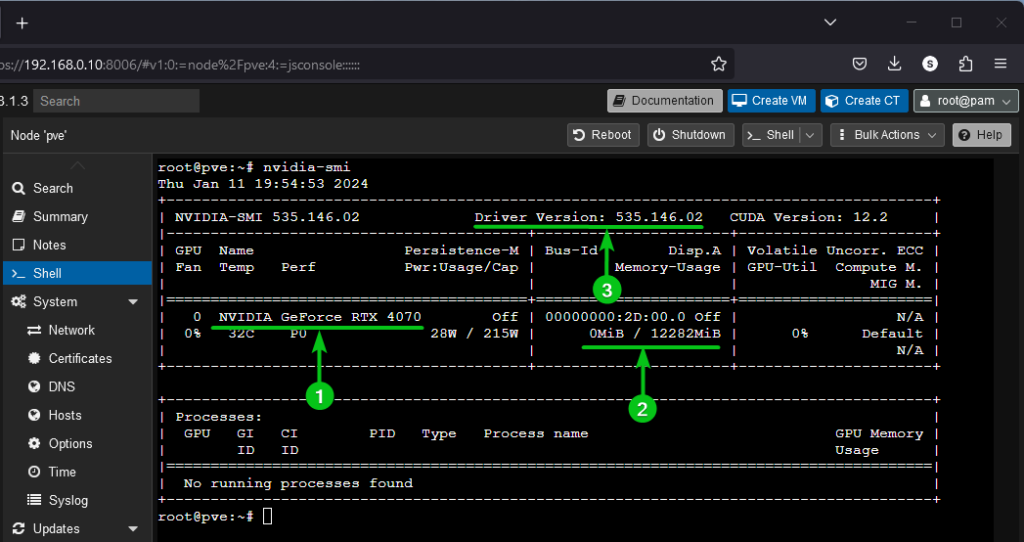Open the Firefox hamburger menu

point(1000,64)
